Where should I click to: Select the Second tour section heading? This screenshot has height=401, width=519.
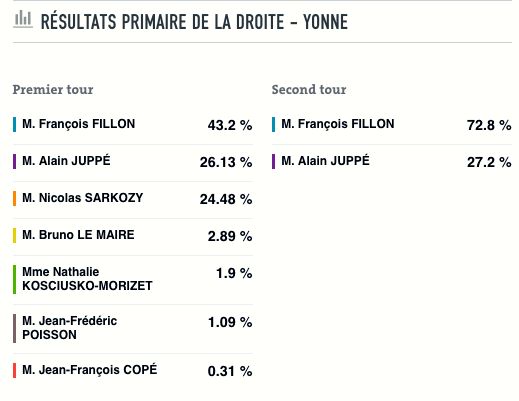(309, 89)
